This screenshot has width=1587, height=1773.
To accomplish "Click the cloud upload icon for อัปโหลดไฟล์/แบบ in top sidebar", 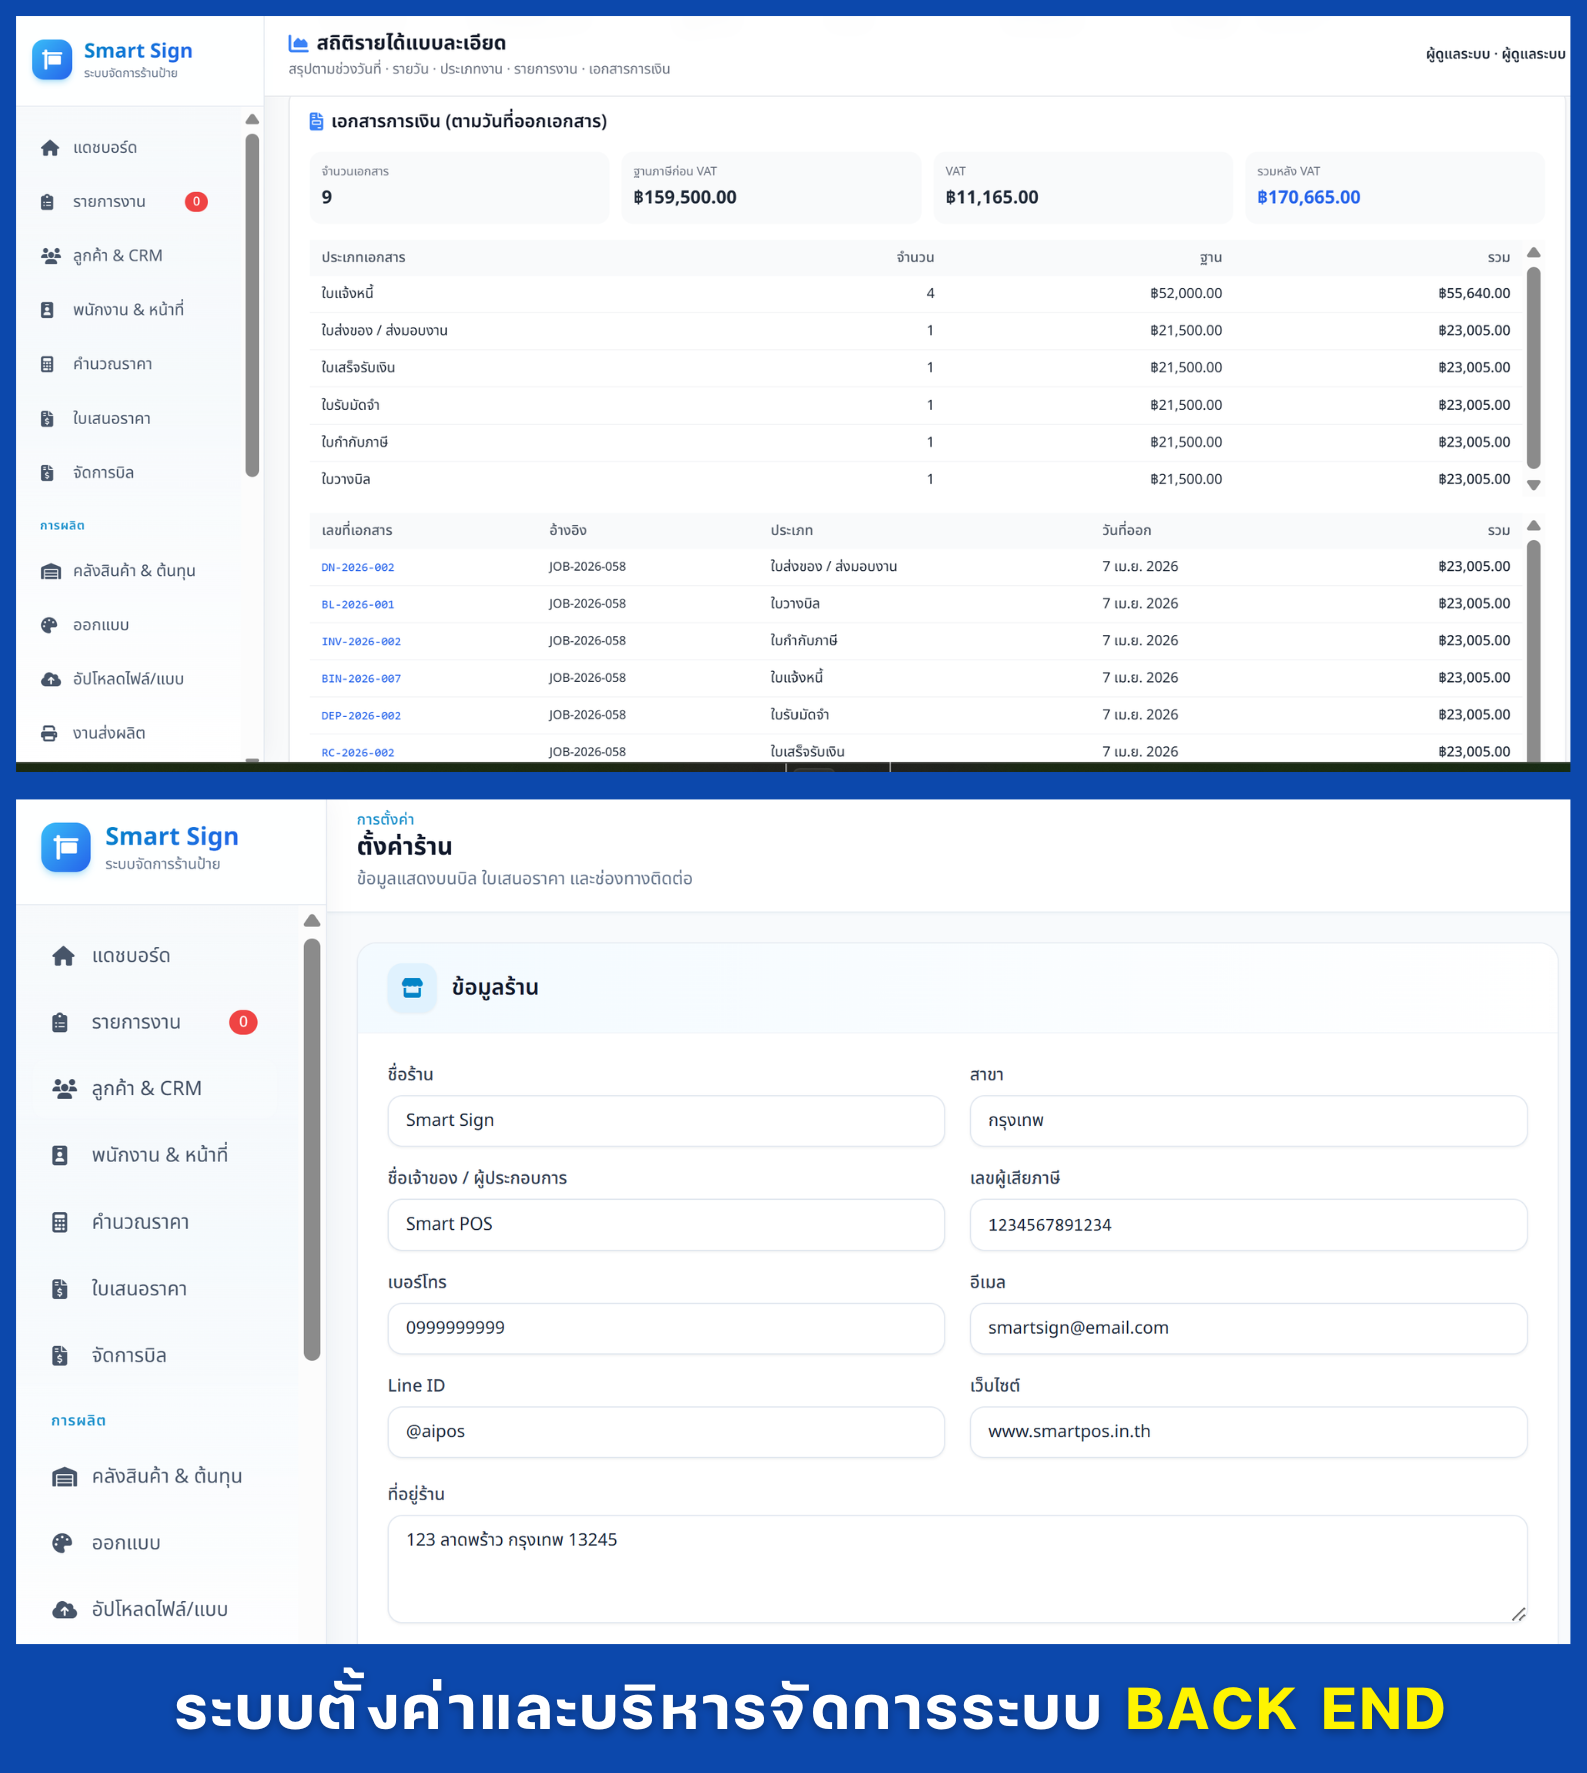I will [x=50, y=679].
